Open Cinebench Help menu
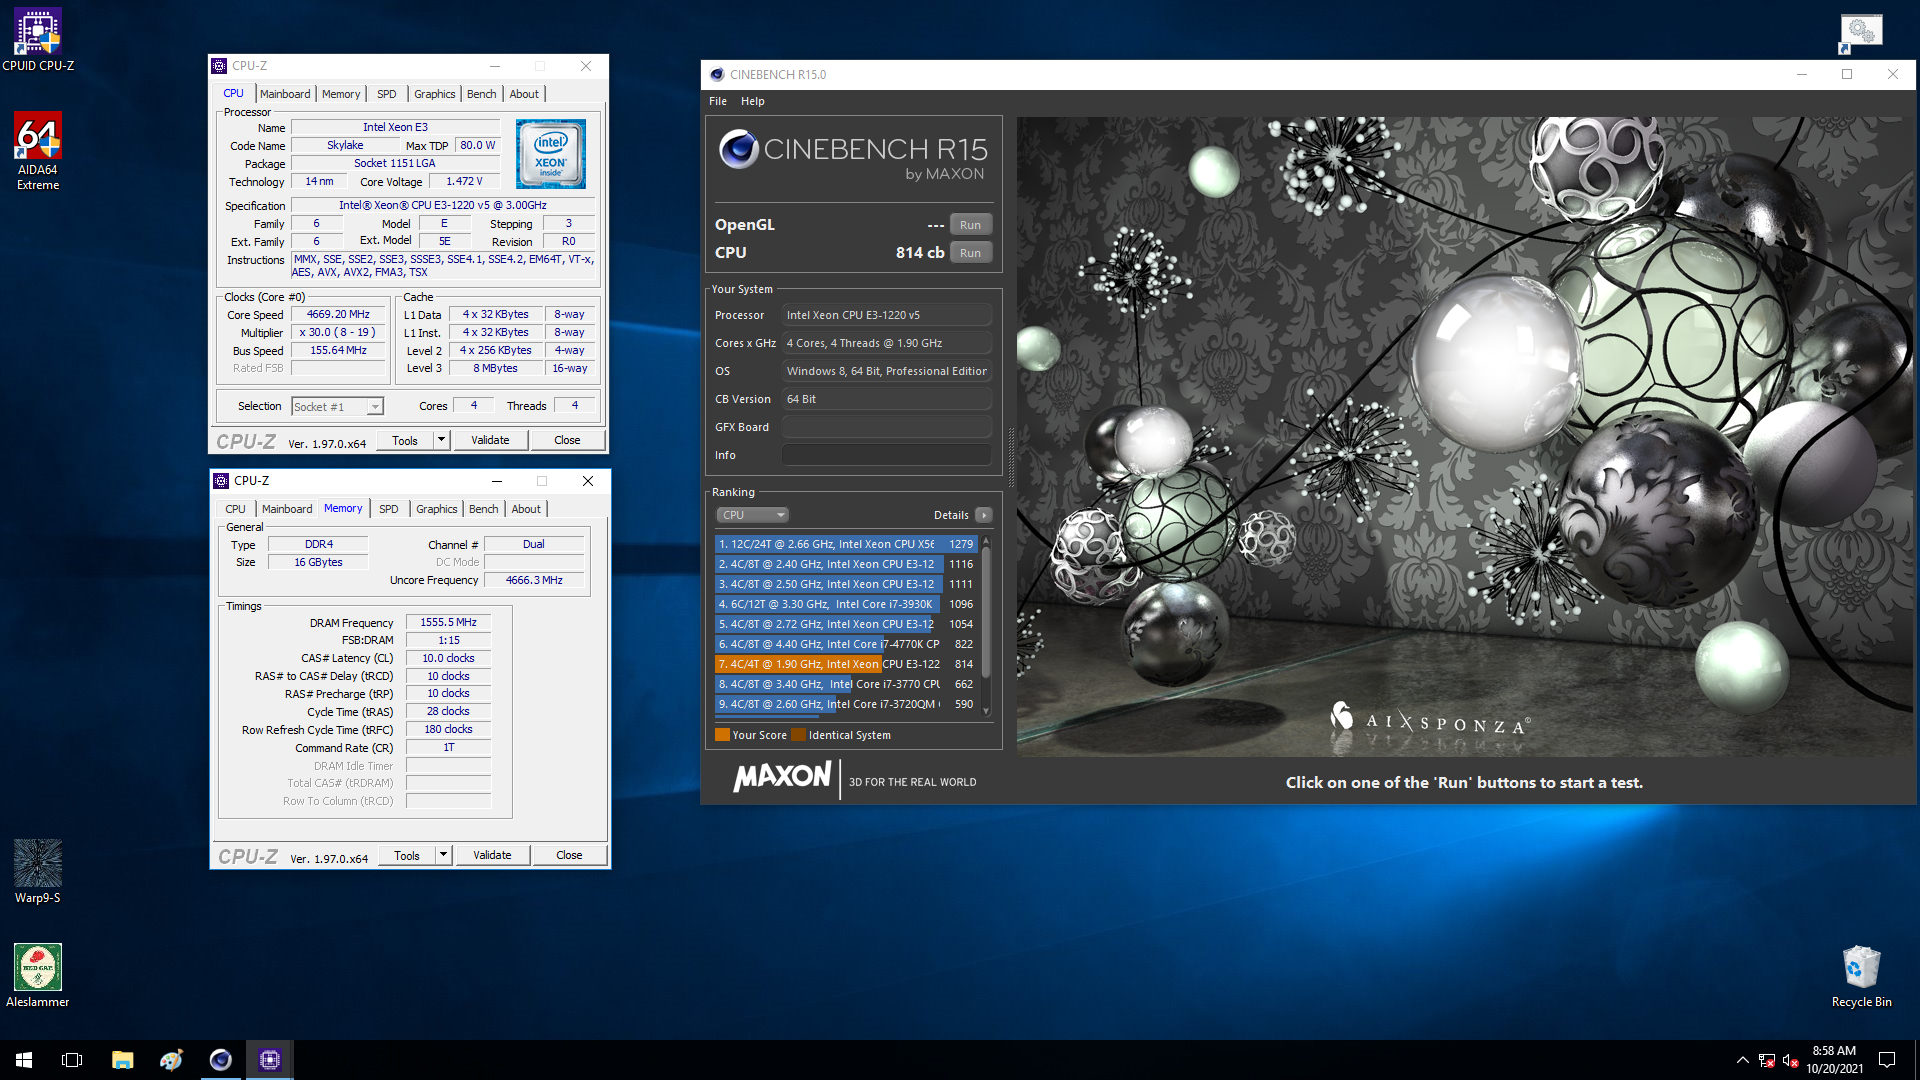The image size is (1920, 1080). click(x=752, y=101)
